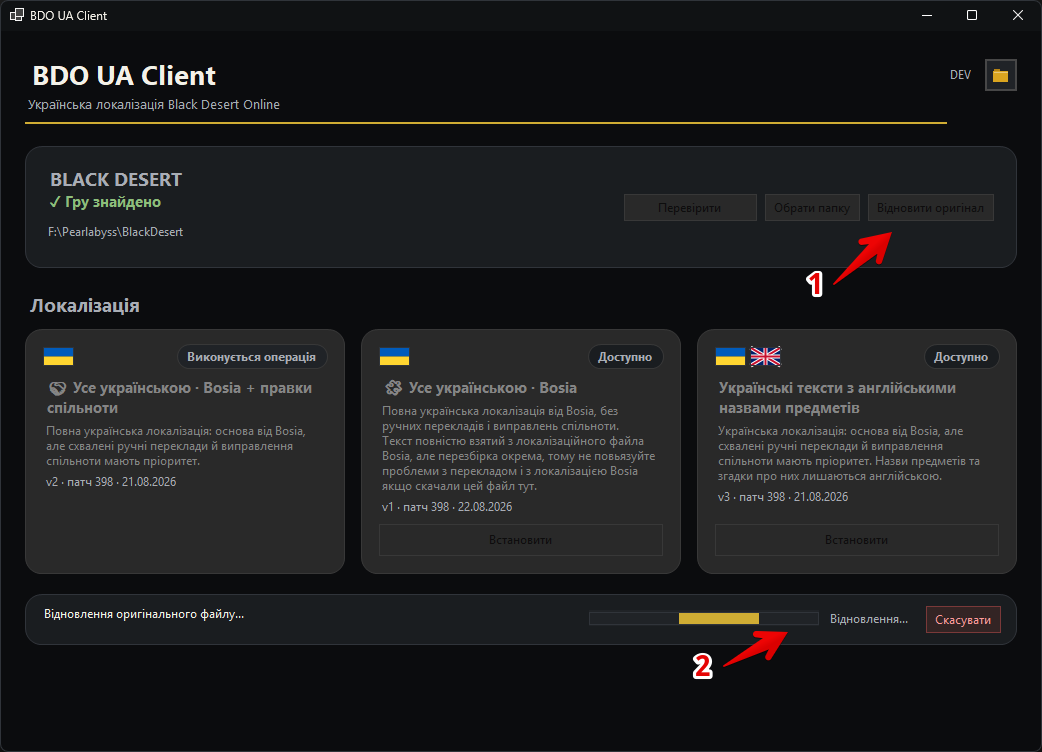Open the game folder icon button
This screenshot has height=752, width=1042.
[1000, 75]
